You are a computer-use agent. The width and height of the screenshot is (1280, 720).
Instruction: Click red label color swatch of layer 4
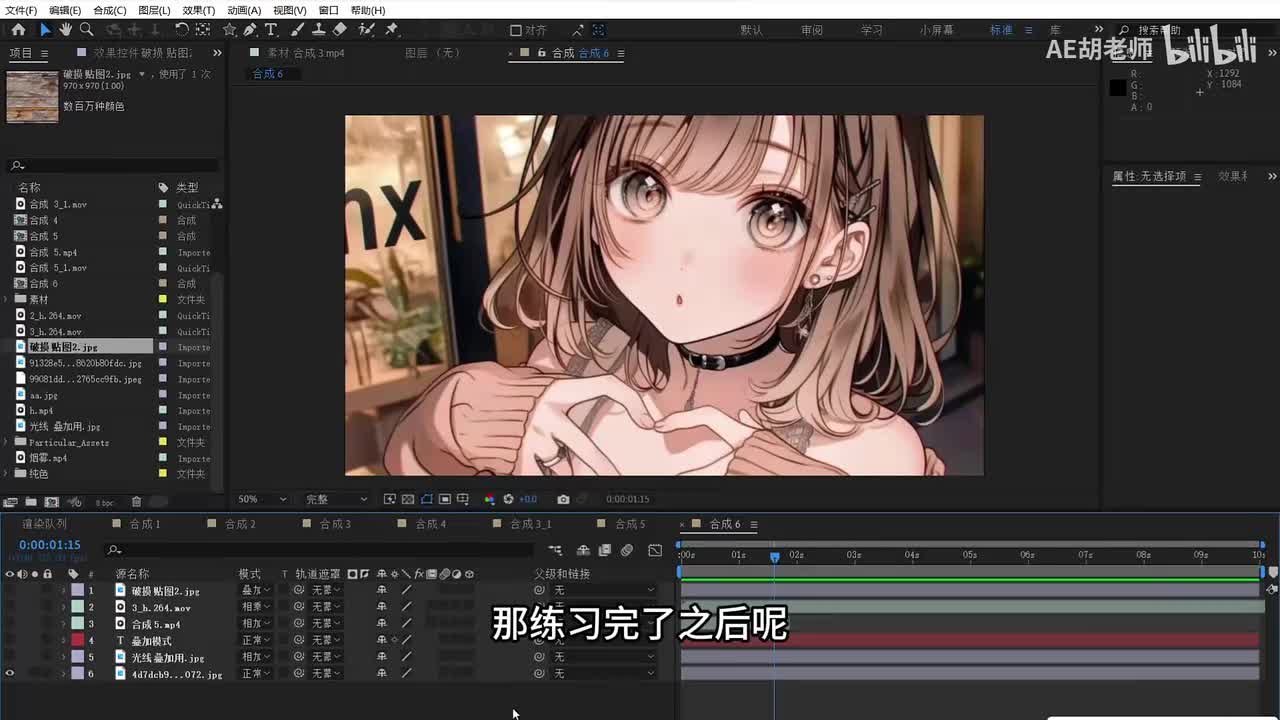tap(77, 640)
